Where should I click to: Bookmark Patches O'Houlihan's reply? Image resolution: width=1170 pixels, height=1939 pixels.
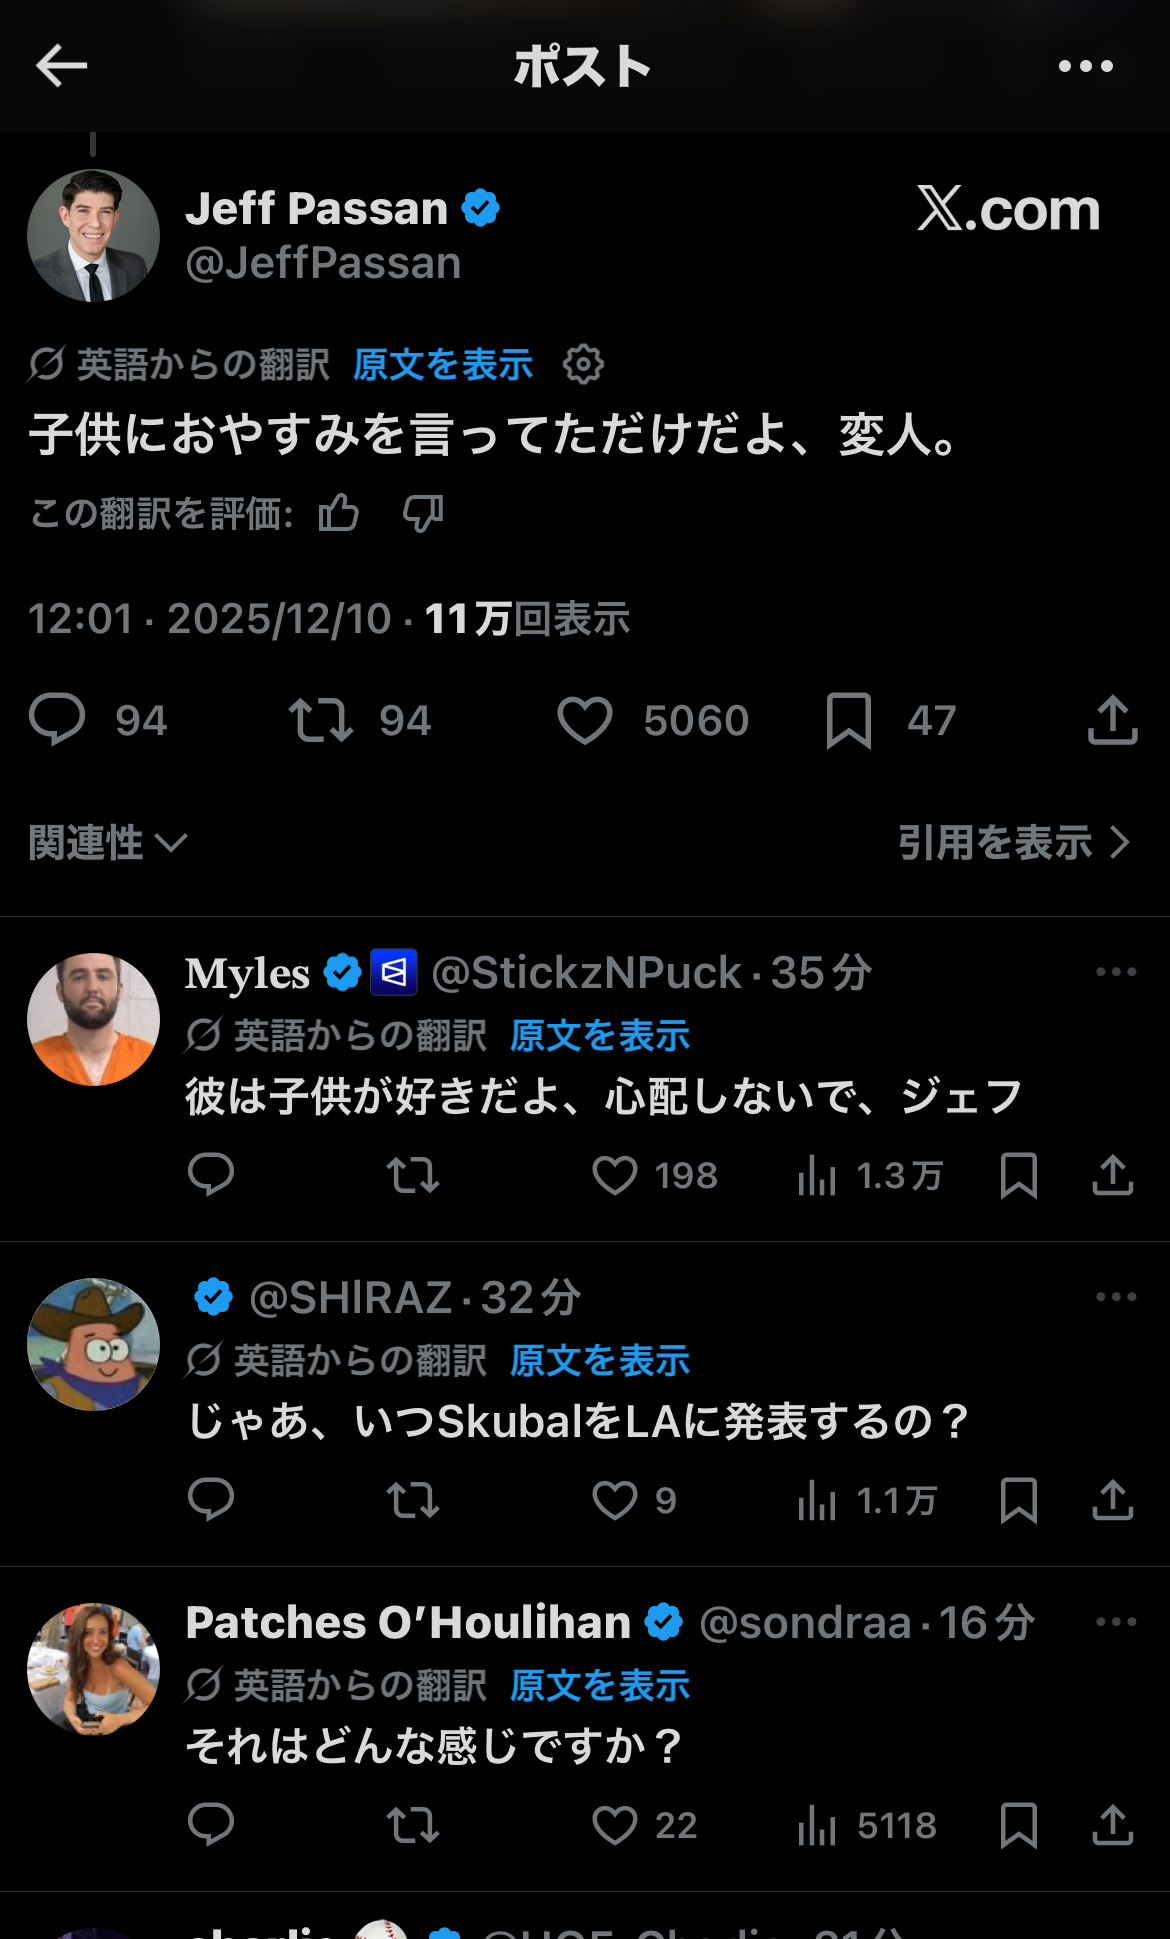1018,1825
